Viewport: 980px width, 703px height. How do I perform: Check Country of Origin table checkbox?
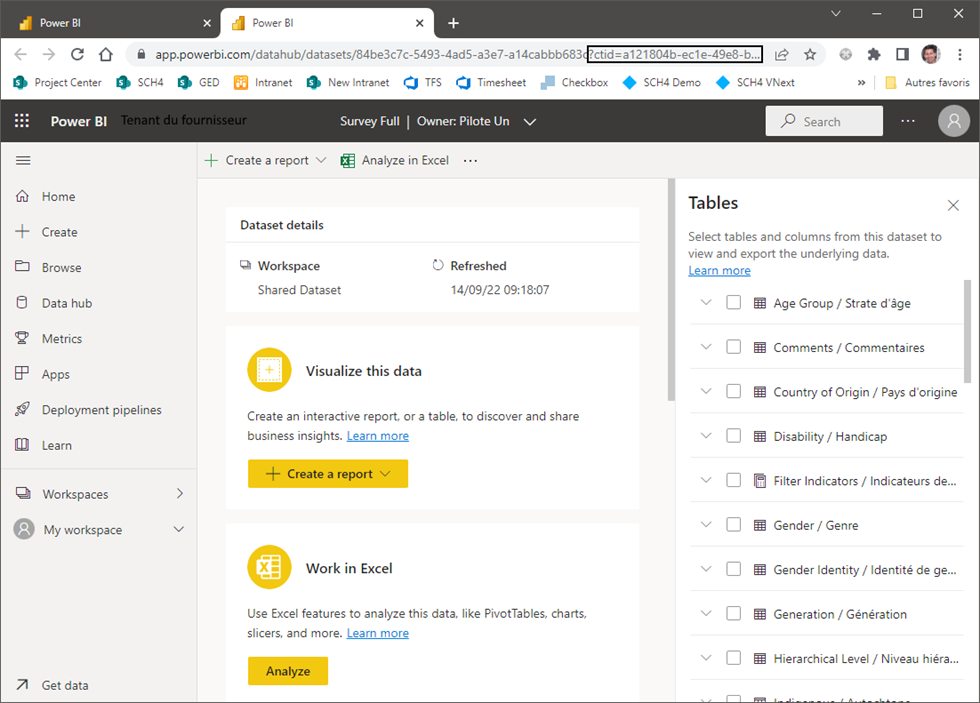tap(733, 391)
